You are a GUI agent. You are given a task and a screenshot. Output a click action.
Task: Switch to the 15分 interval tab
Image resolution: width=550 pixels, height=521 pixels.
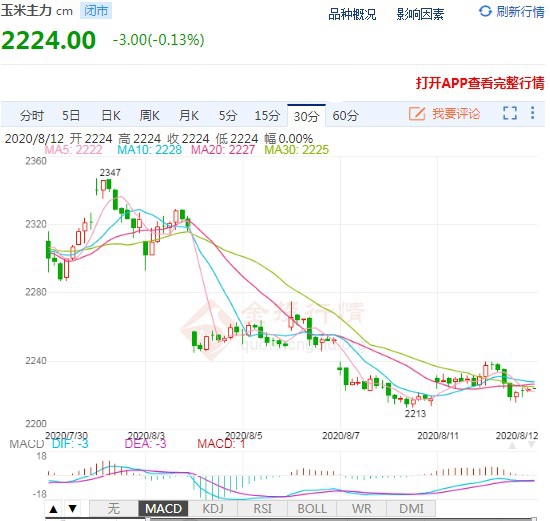tap(267, 115)
